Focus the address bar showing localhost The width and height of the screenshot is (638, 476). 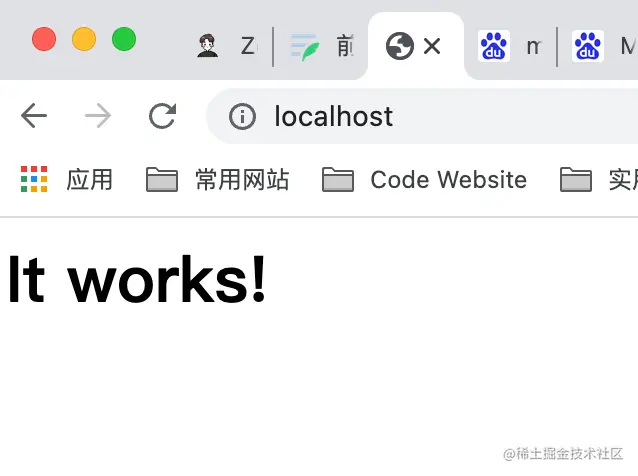coord(423,116)
